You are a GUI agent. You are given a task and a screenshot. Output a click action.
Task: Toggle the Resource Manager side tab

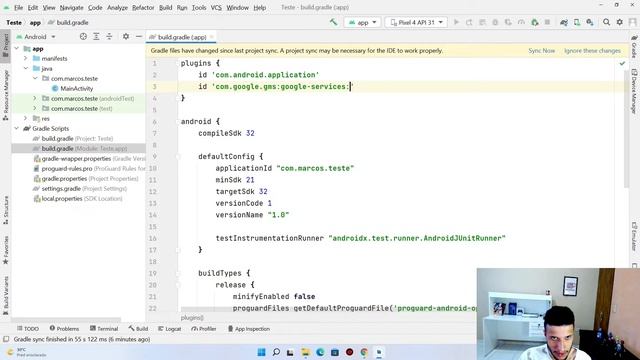tap(6, 95)
